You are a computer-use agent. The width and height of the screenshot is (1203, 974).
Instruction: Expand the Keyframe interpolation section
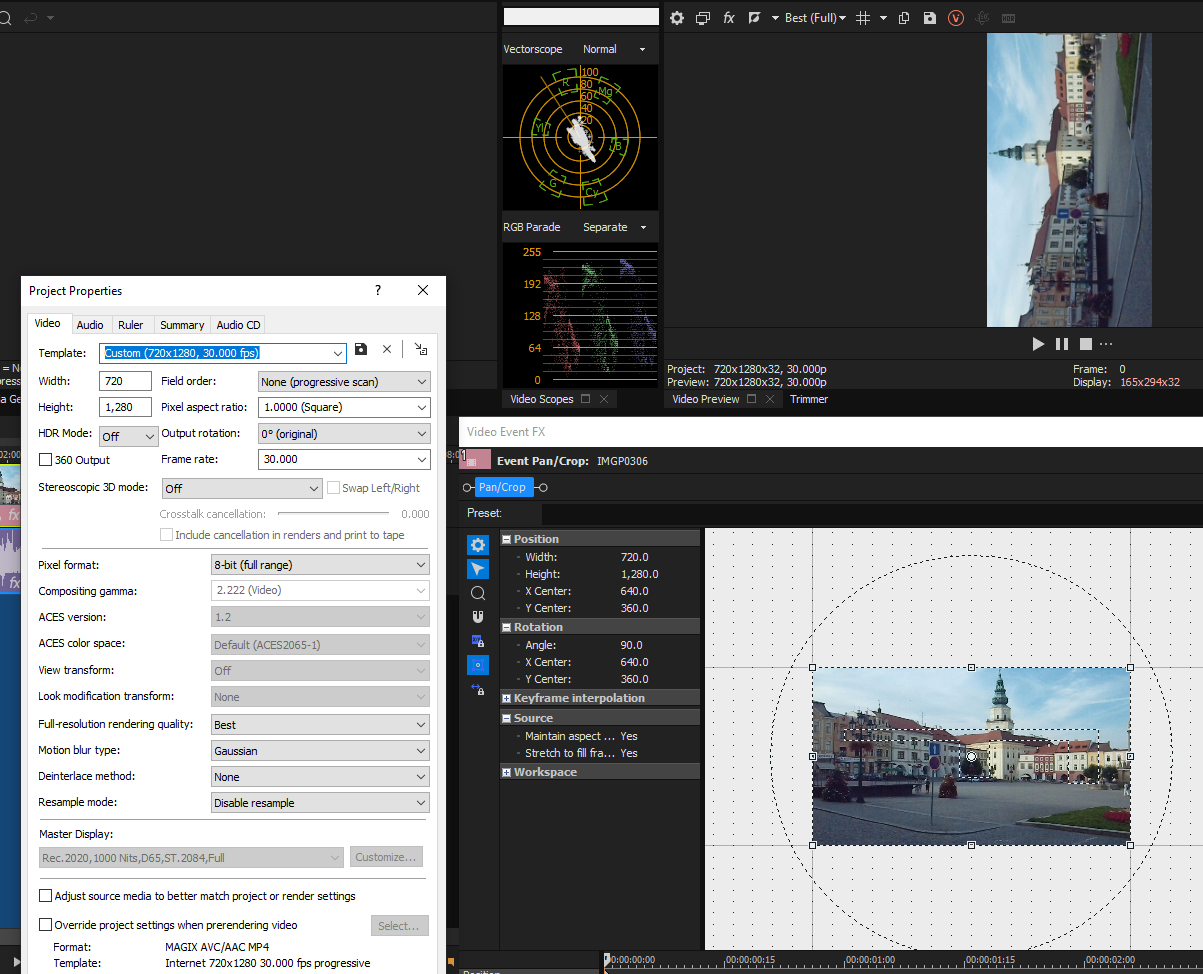[507, 698]
